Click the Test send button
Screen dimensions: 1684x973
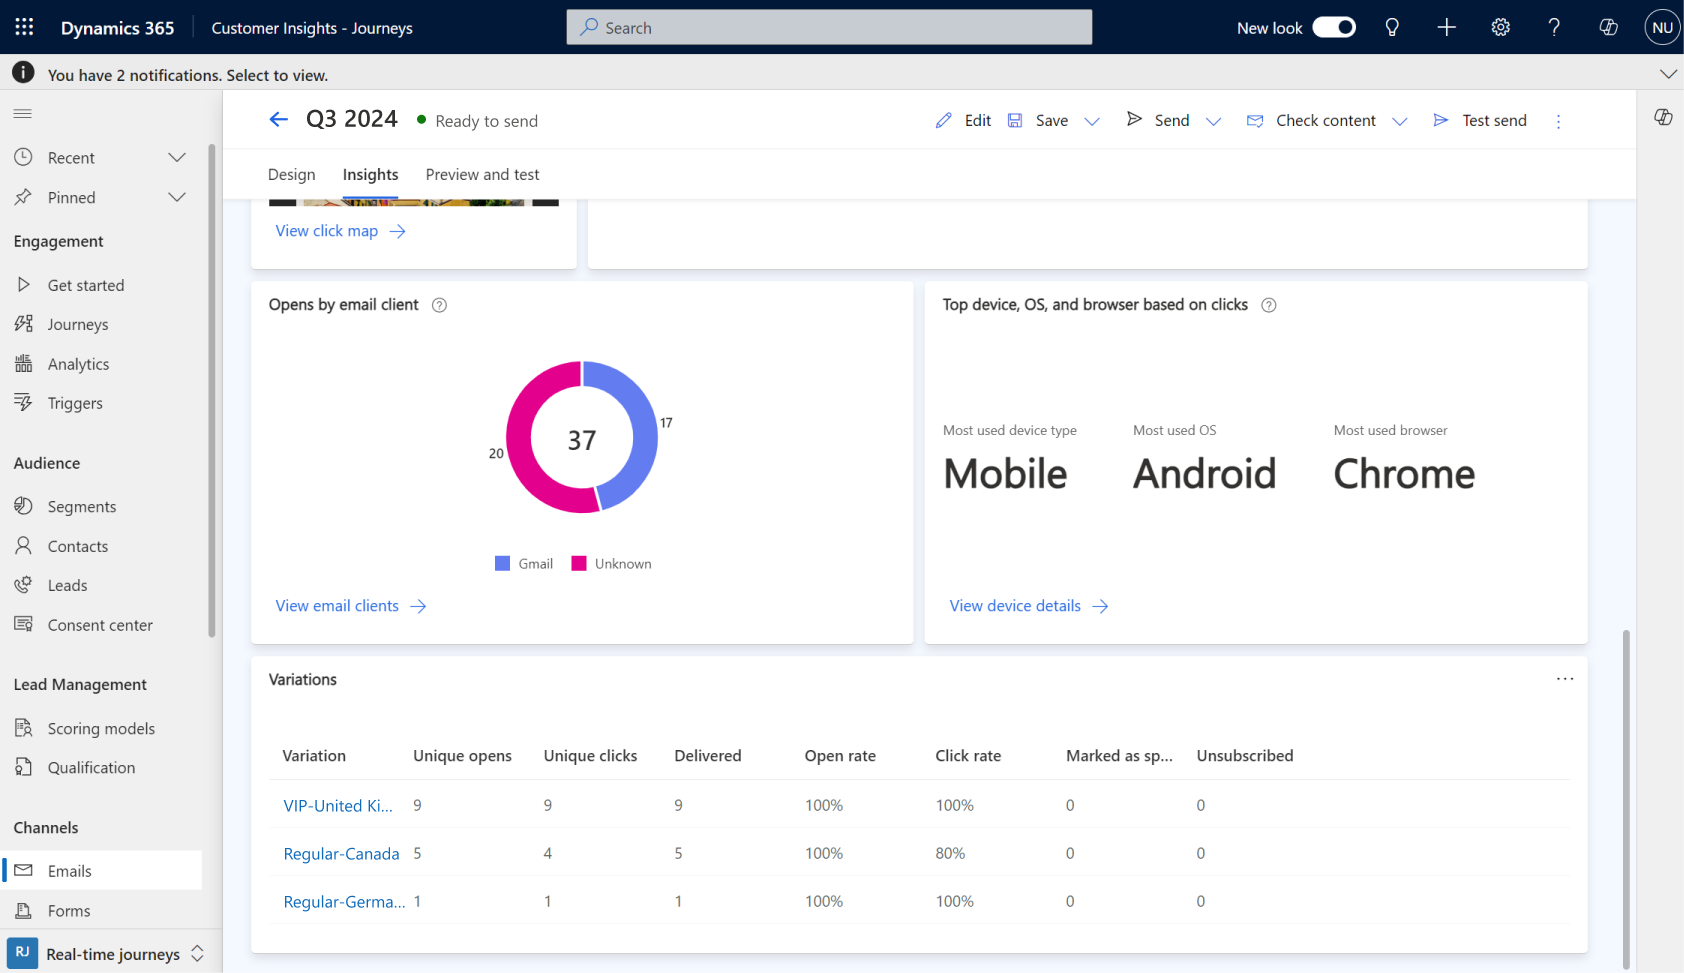coord(1480,120)
